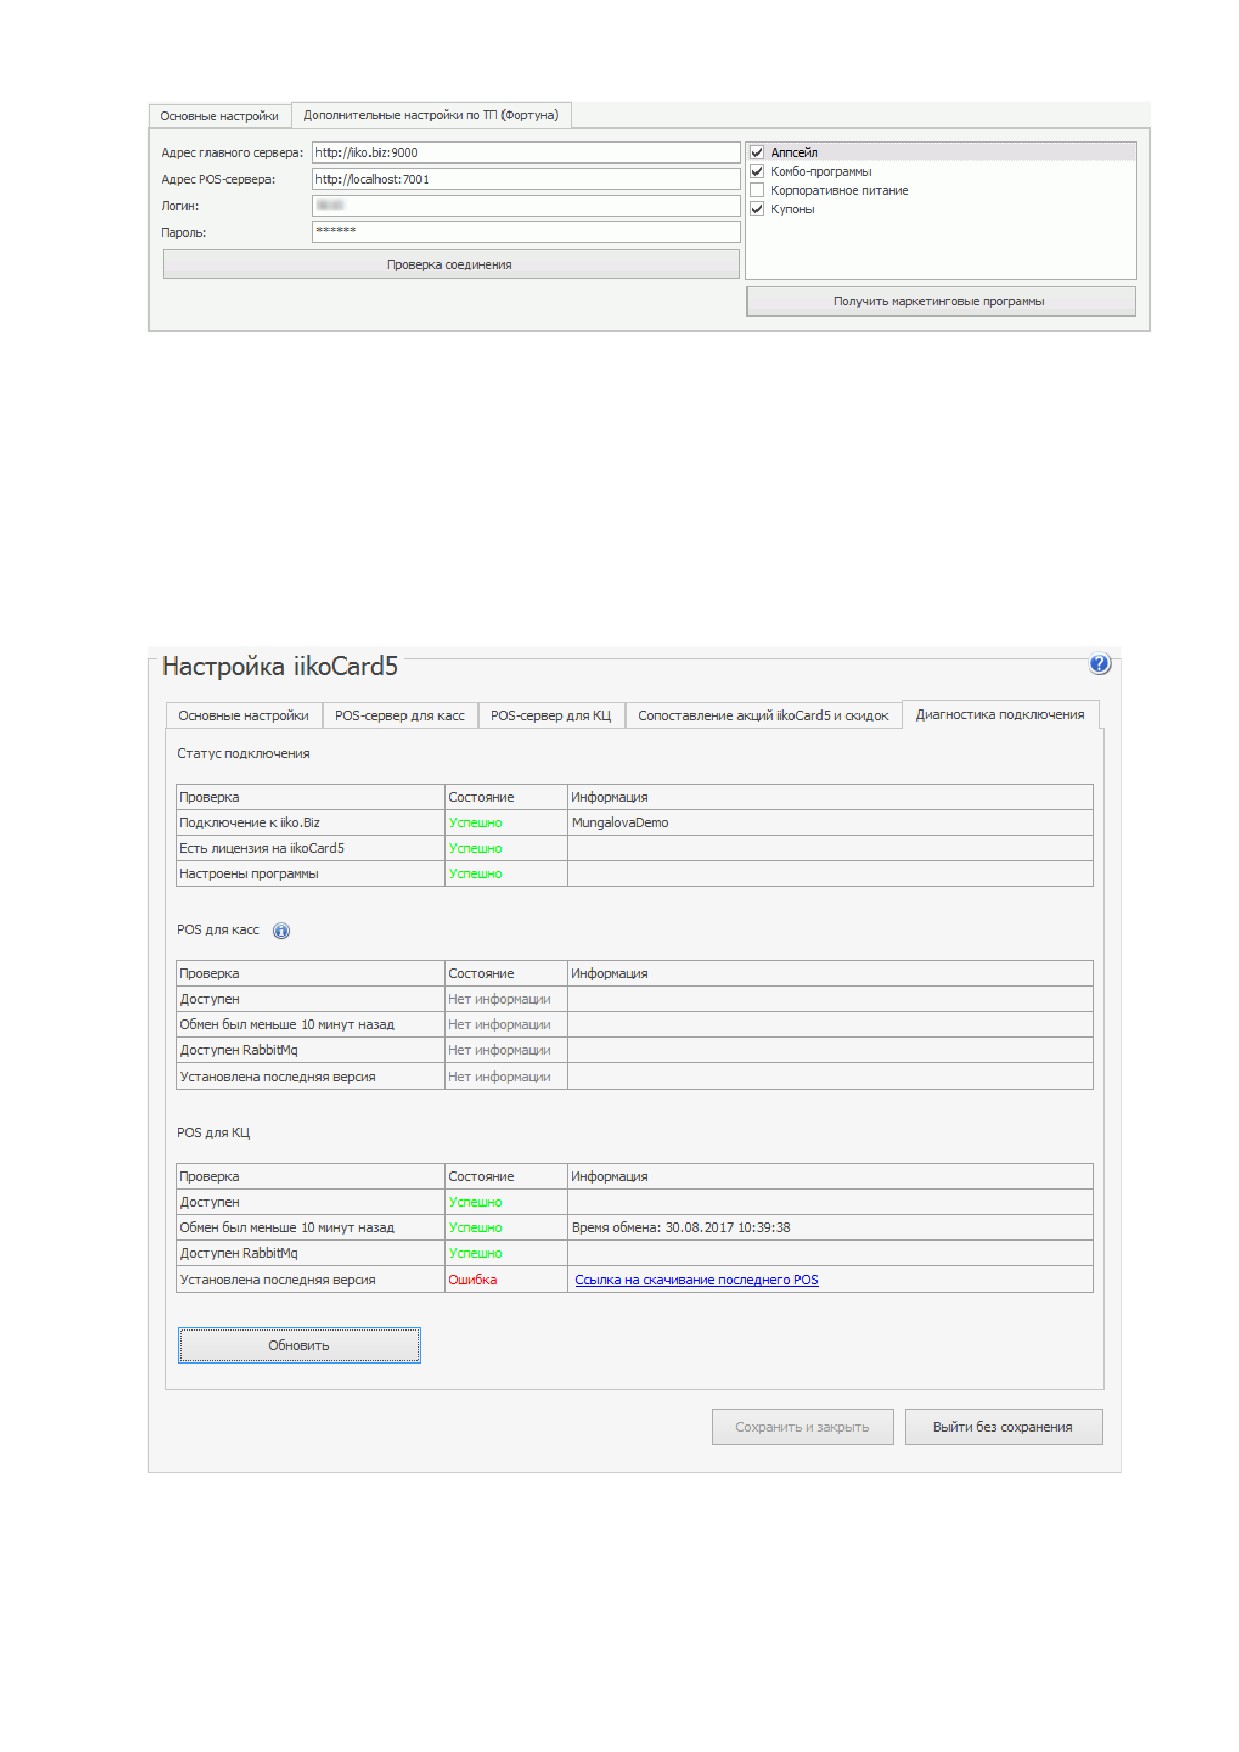This screenshot has height=1752, width=1239.
Task: Focus the Адрес главного сервера field
Action: [526, 153]
